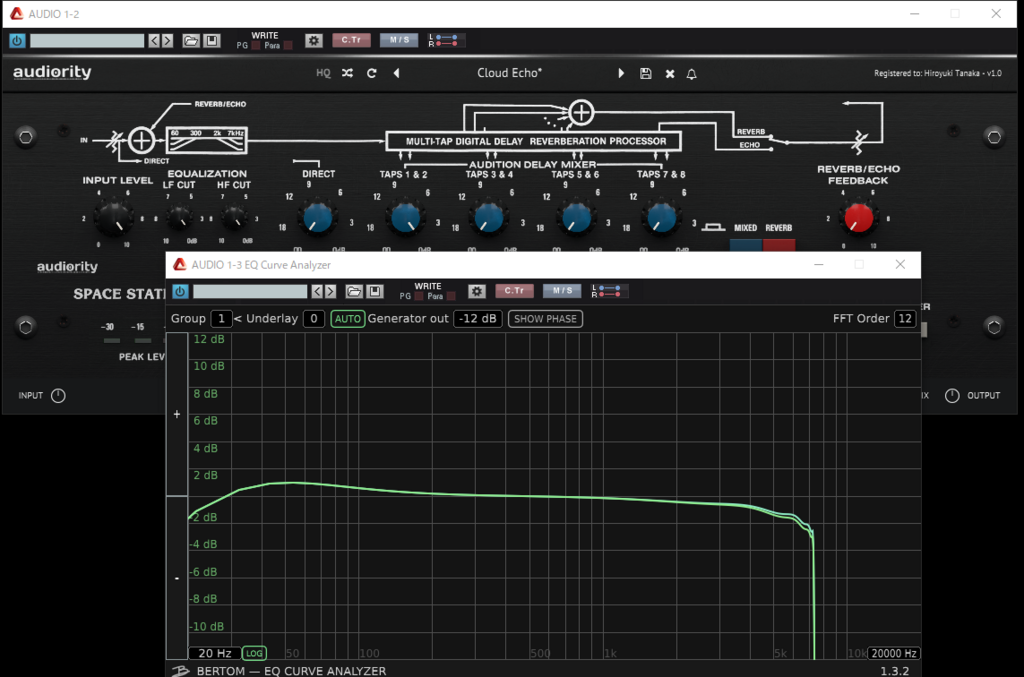Image resolution: width=1024 pixels, height=677 pixels.
Task: Click the 'Registered to: Hiroyuki Tanaka - v1.0' text
Action: click(938, 73)
